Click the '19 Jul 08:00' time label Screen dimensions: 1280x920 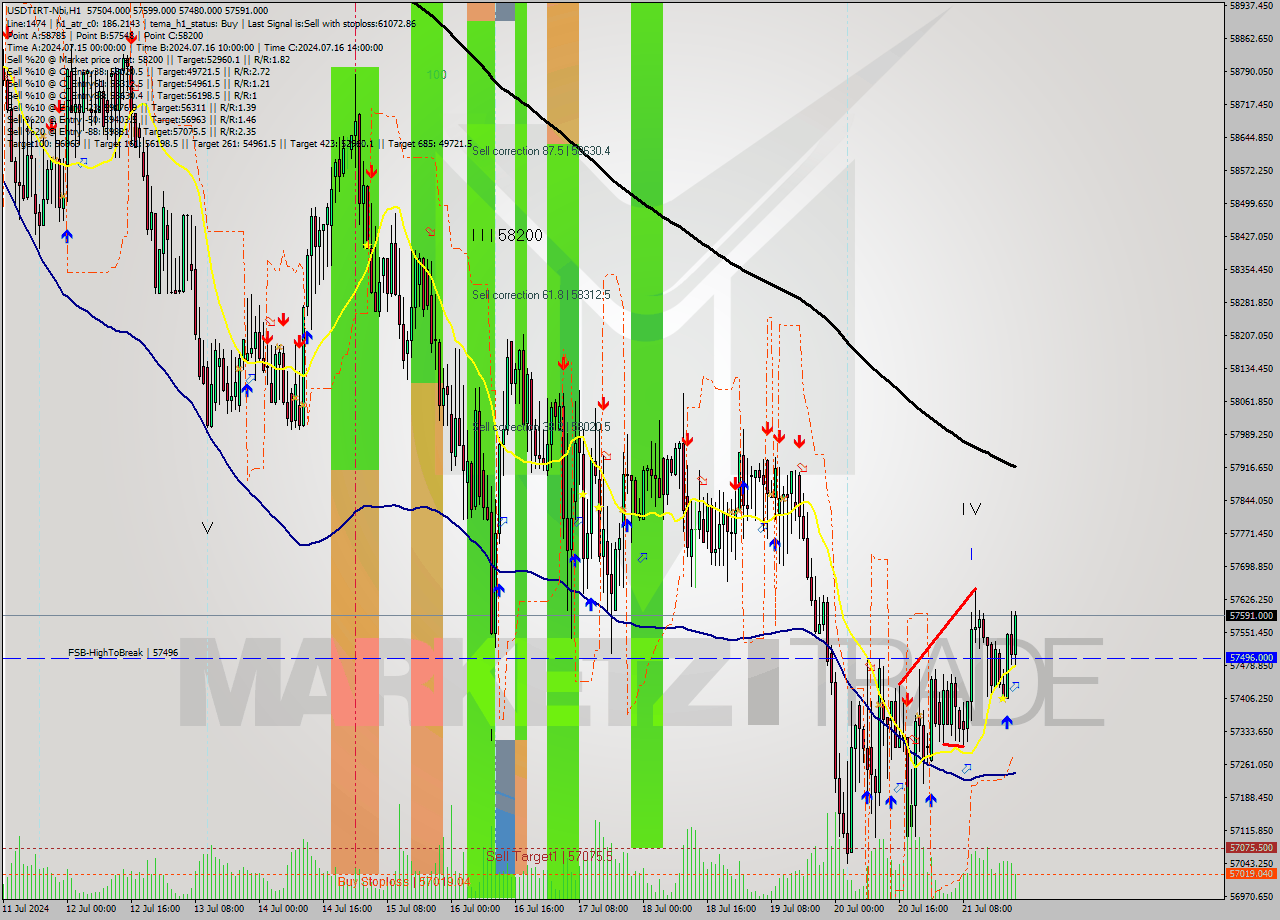click(795, 909)
